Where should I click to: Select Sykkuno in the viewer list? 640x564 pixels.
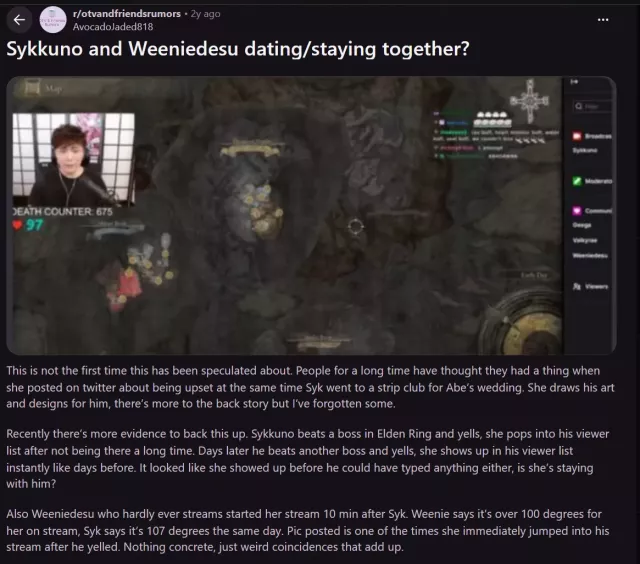pos(584,151)
